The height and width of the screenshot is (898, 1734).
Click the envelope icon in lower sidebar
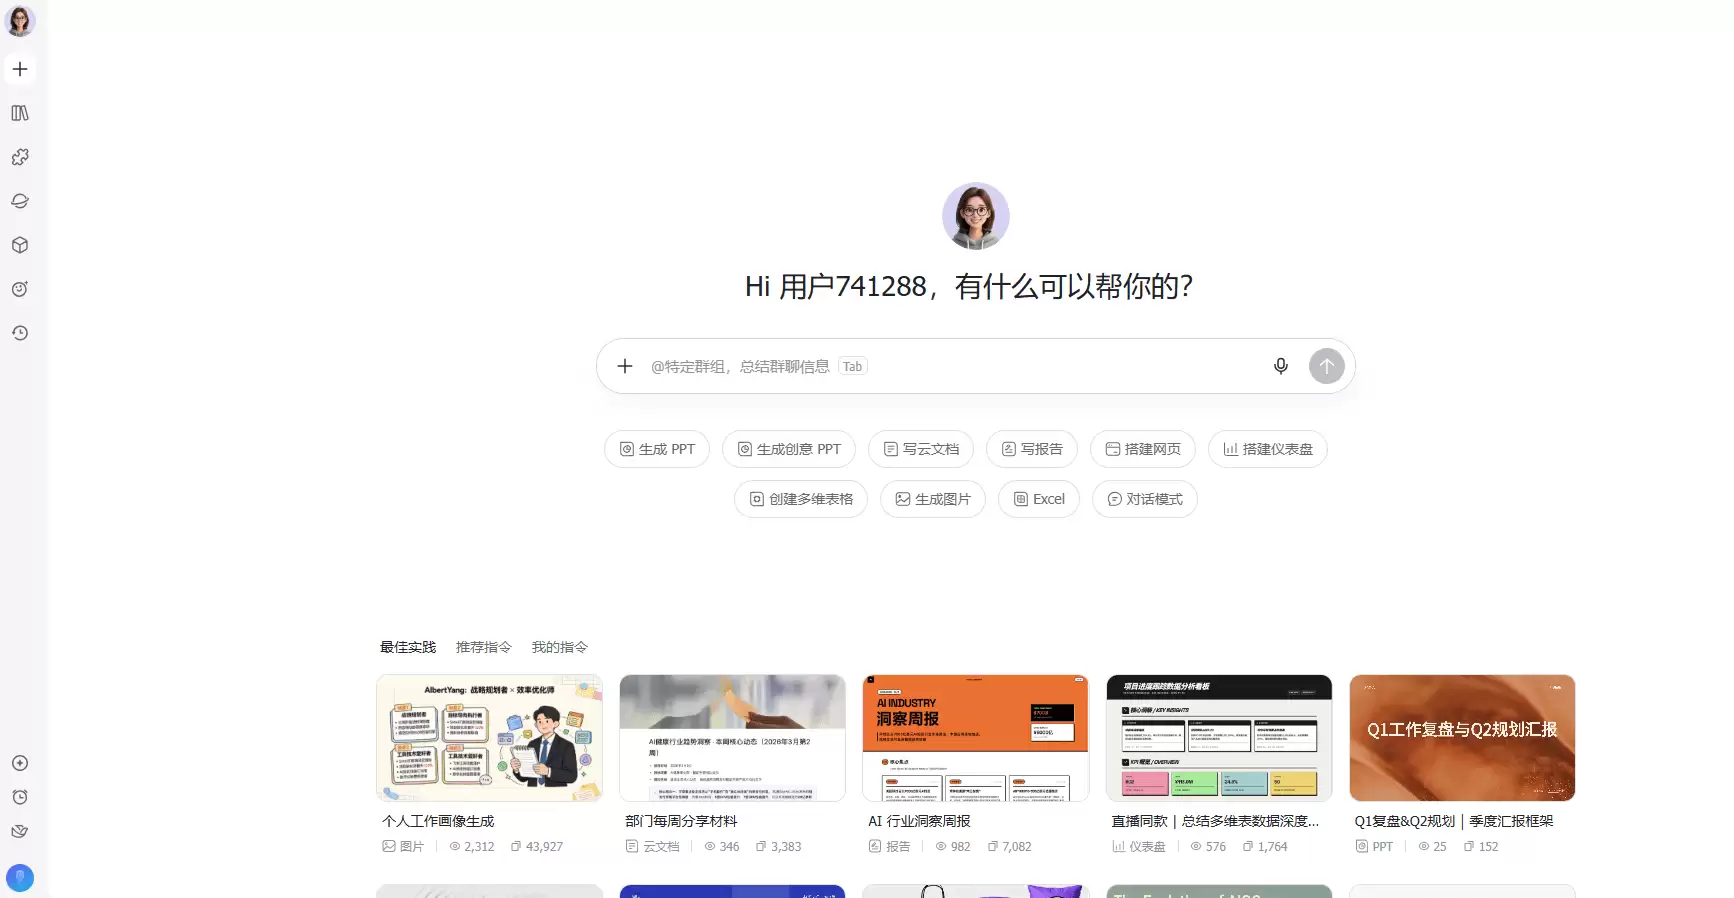[x=20, y=831]
